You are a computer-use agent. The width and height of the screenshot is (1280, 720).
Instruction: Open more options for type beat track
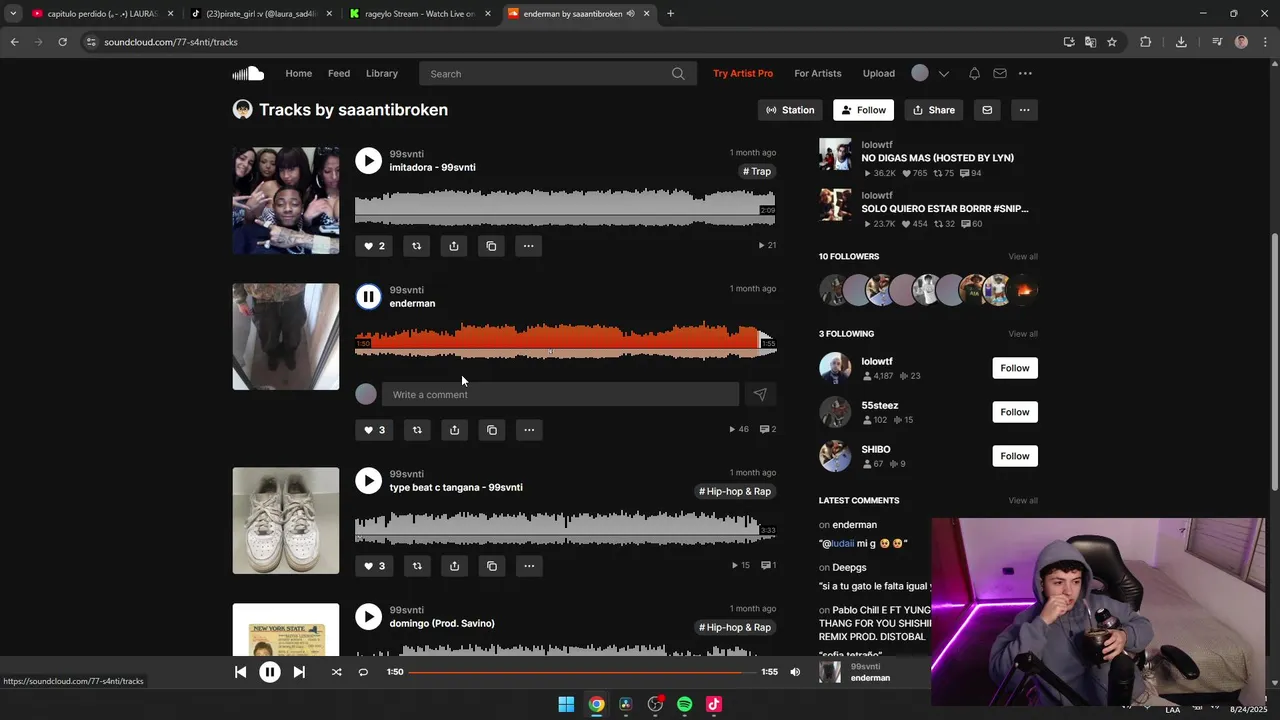pos(529,566)
